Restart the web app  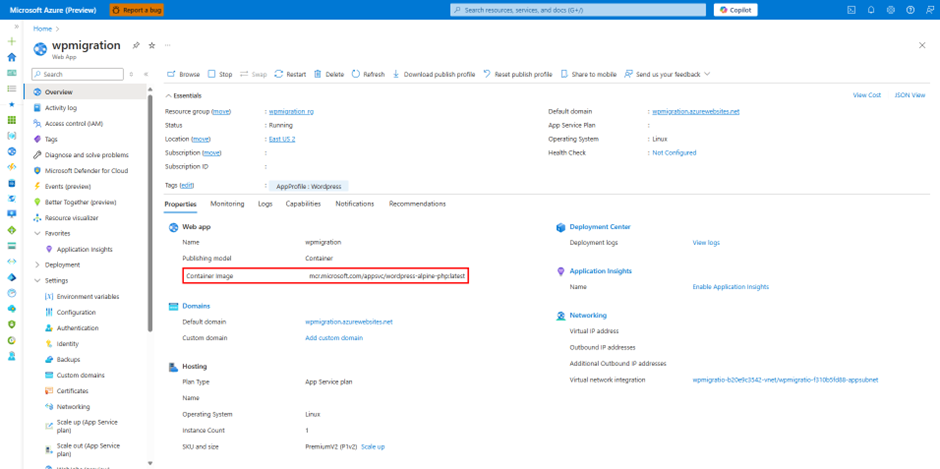[x=290, y=74]
